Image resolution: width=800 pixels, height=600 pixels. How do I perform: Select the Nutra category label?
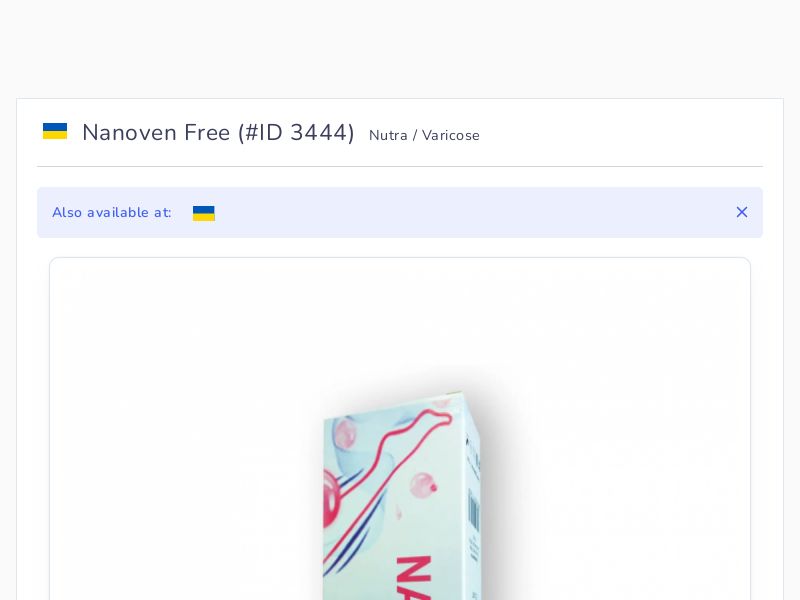click(388, 135)
